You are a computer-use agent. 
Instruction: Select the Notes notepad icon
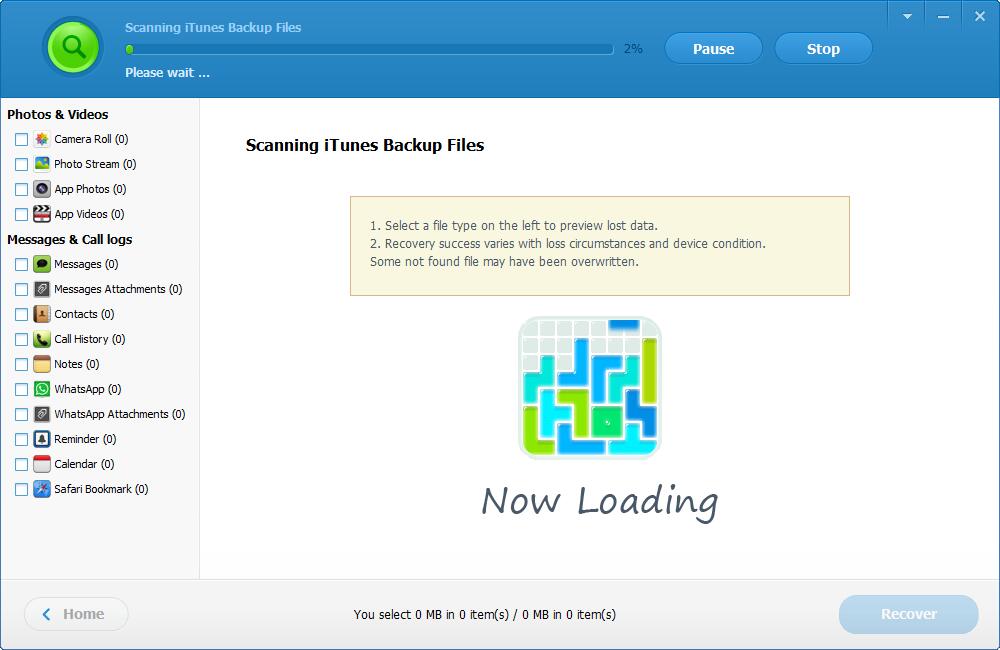(42, 364)
